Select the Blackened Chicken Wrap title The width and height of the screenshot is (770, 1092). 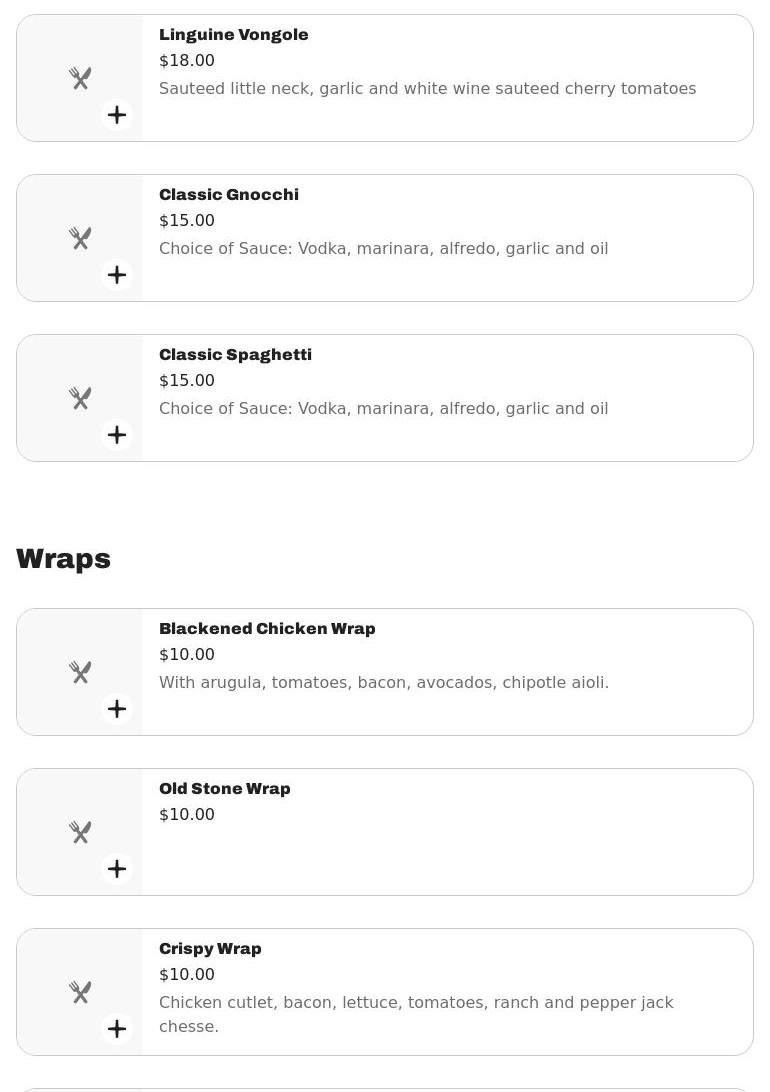(x=267, y=628)
